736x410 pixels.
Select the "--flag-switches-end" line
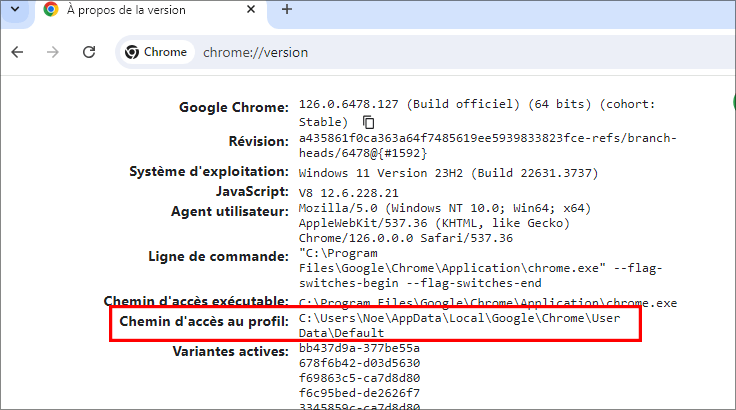420,283
